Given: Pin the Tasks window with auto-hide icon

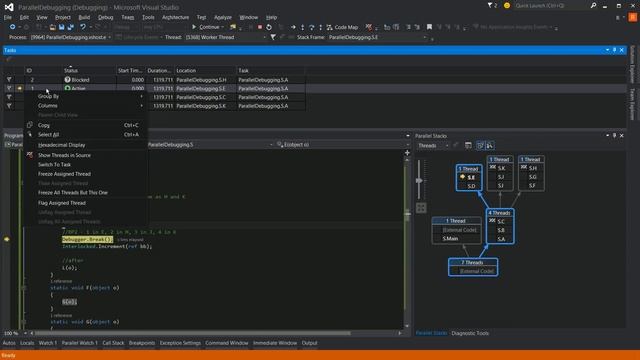Looking at the screenshot, I should tap(614, 50).
